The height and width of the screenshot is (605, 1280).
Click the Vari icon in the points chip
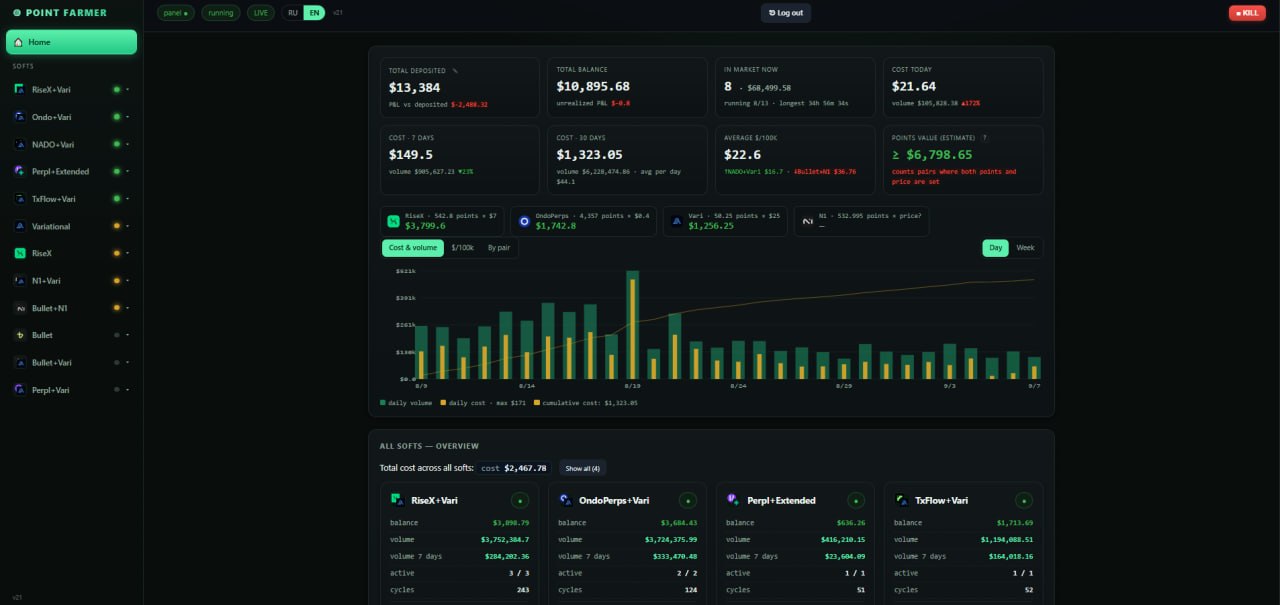[x=677, y=221]
